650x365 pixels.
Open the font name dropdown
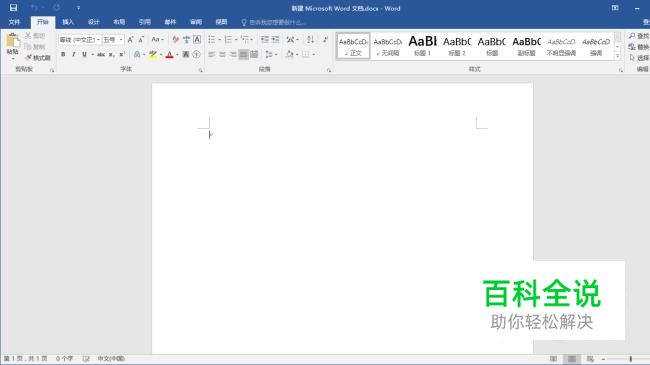pos(98,40)
